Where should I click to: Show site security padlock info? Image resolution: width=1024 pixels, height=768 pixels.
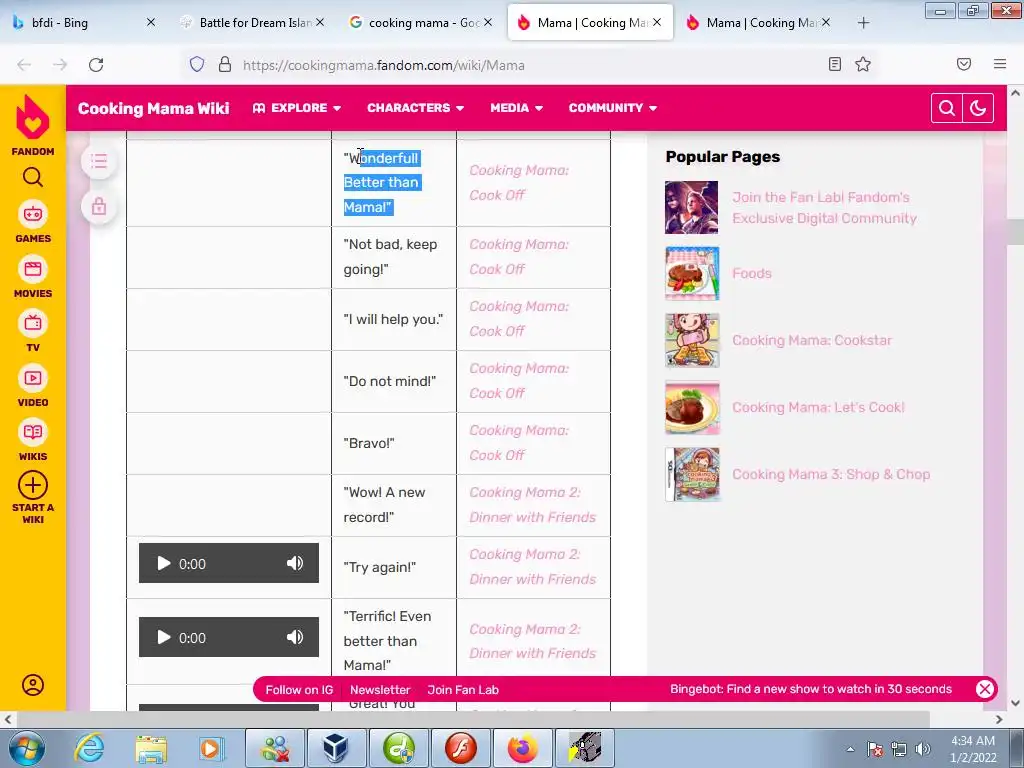[225, 64]
